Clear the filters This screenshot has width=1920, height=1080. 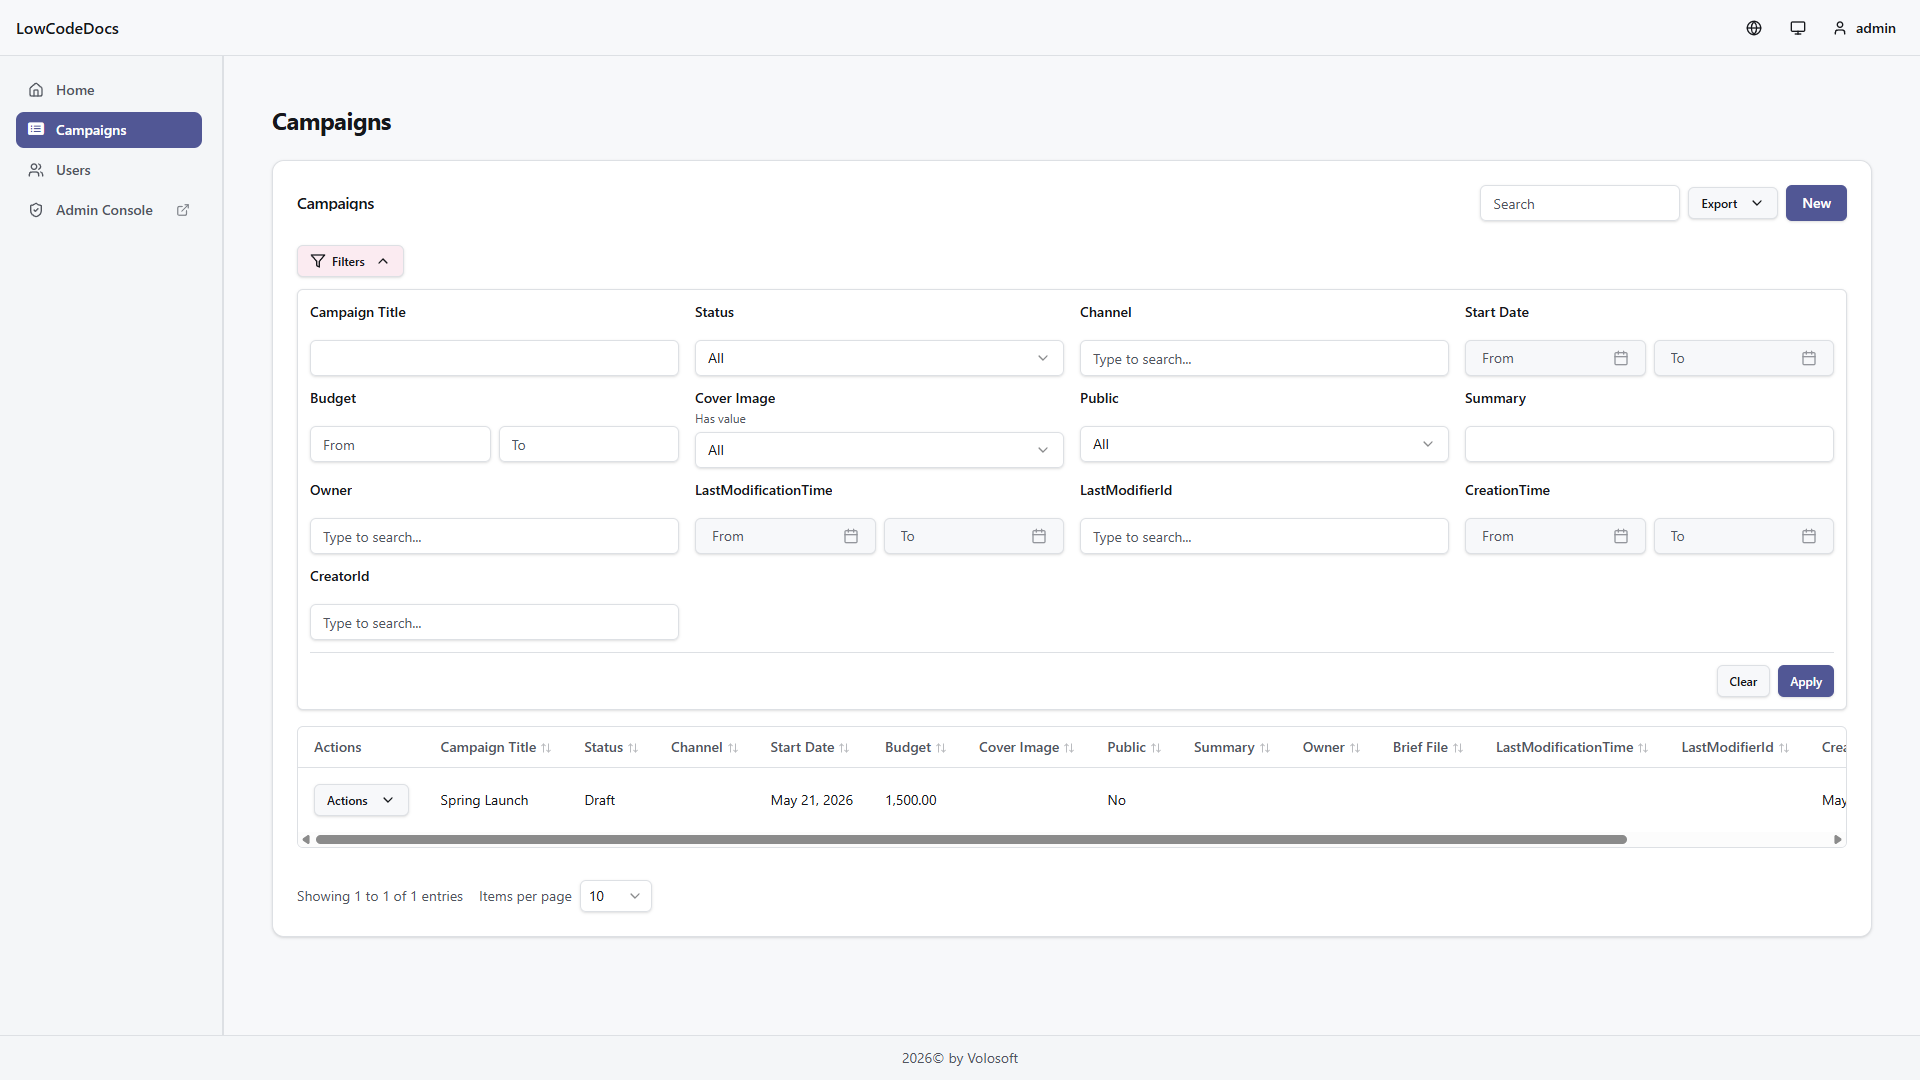(1743, 681)
